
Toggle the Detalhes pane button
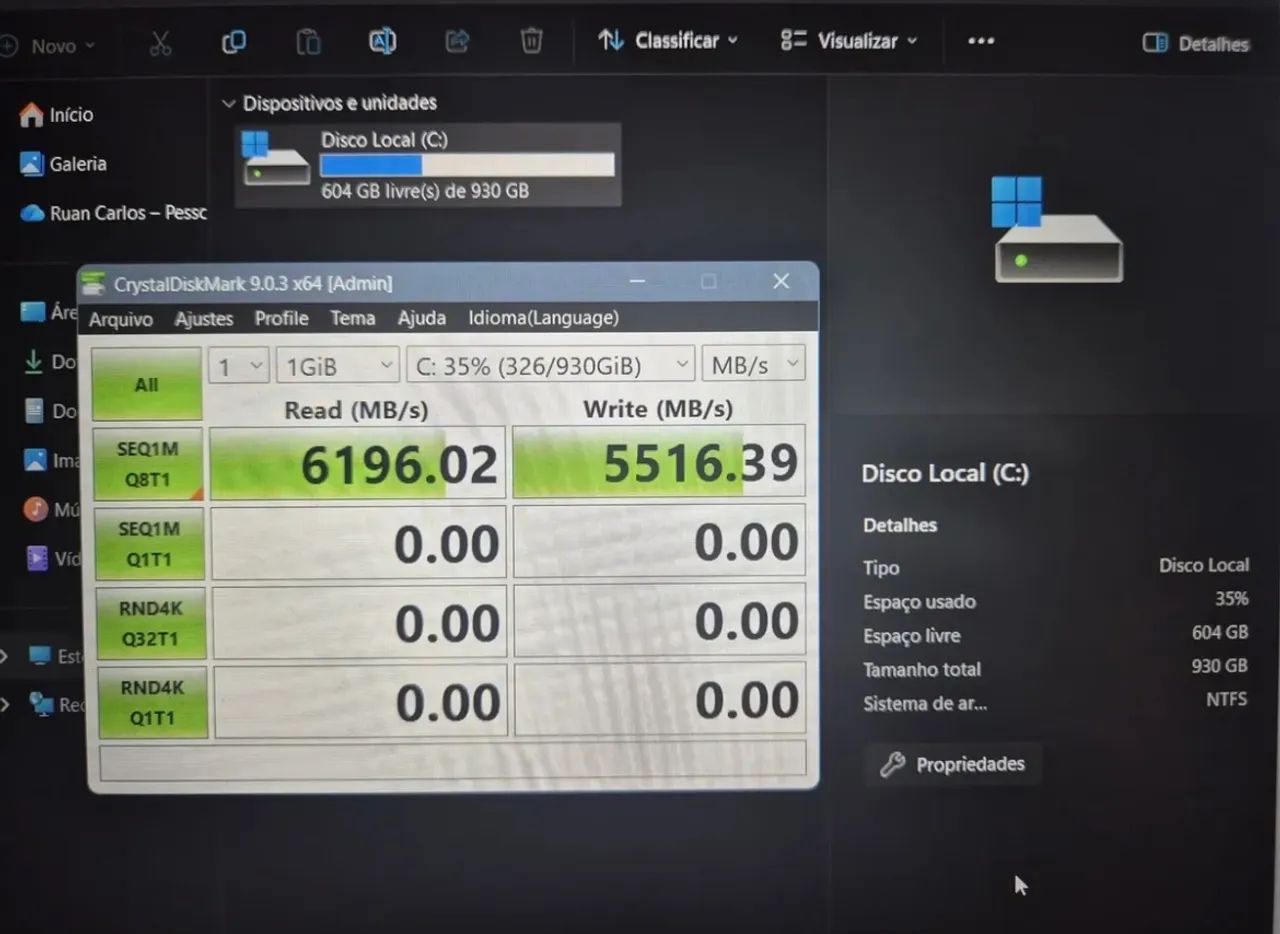coord(1196,43)
